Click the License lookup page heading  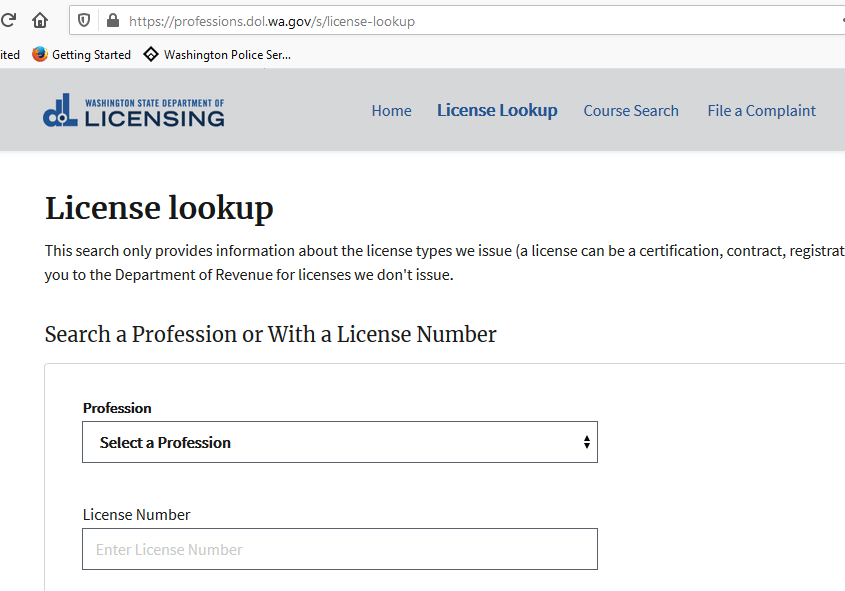tap(159, 208)
